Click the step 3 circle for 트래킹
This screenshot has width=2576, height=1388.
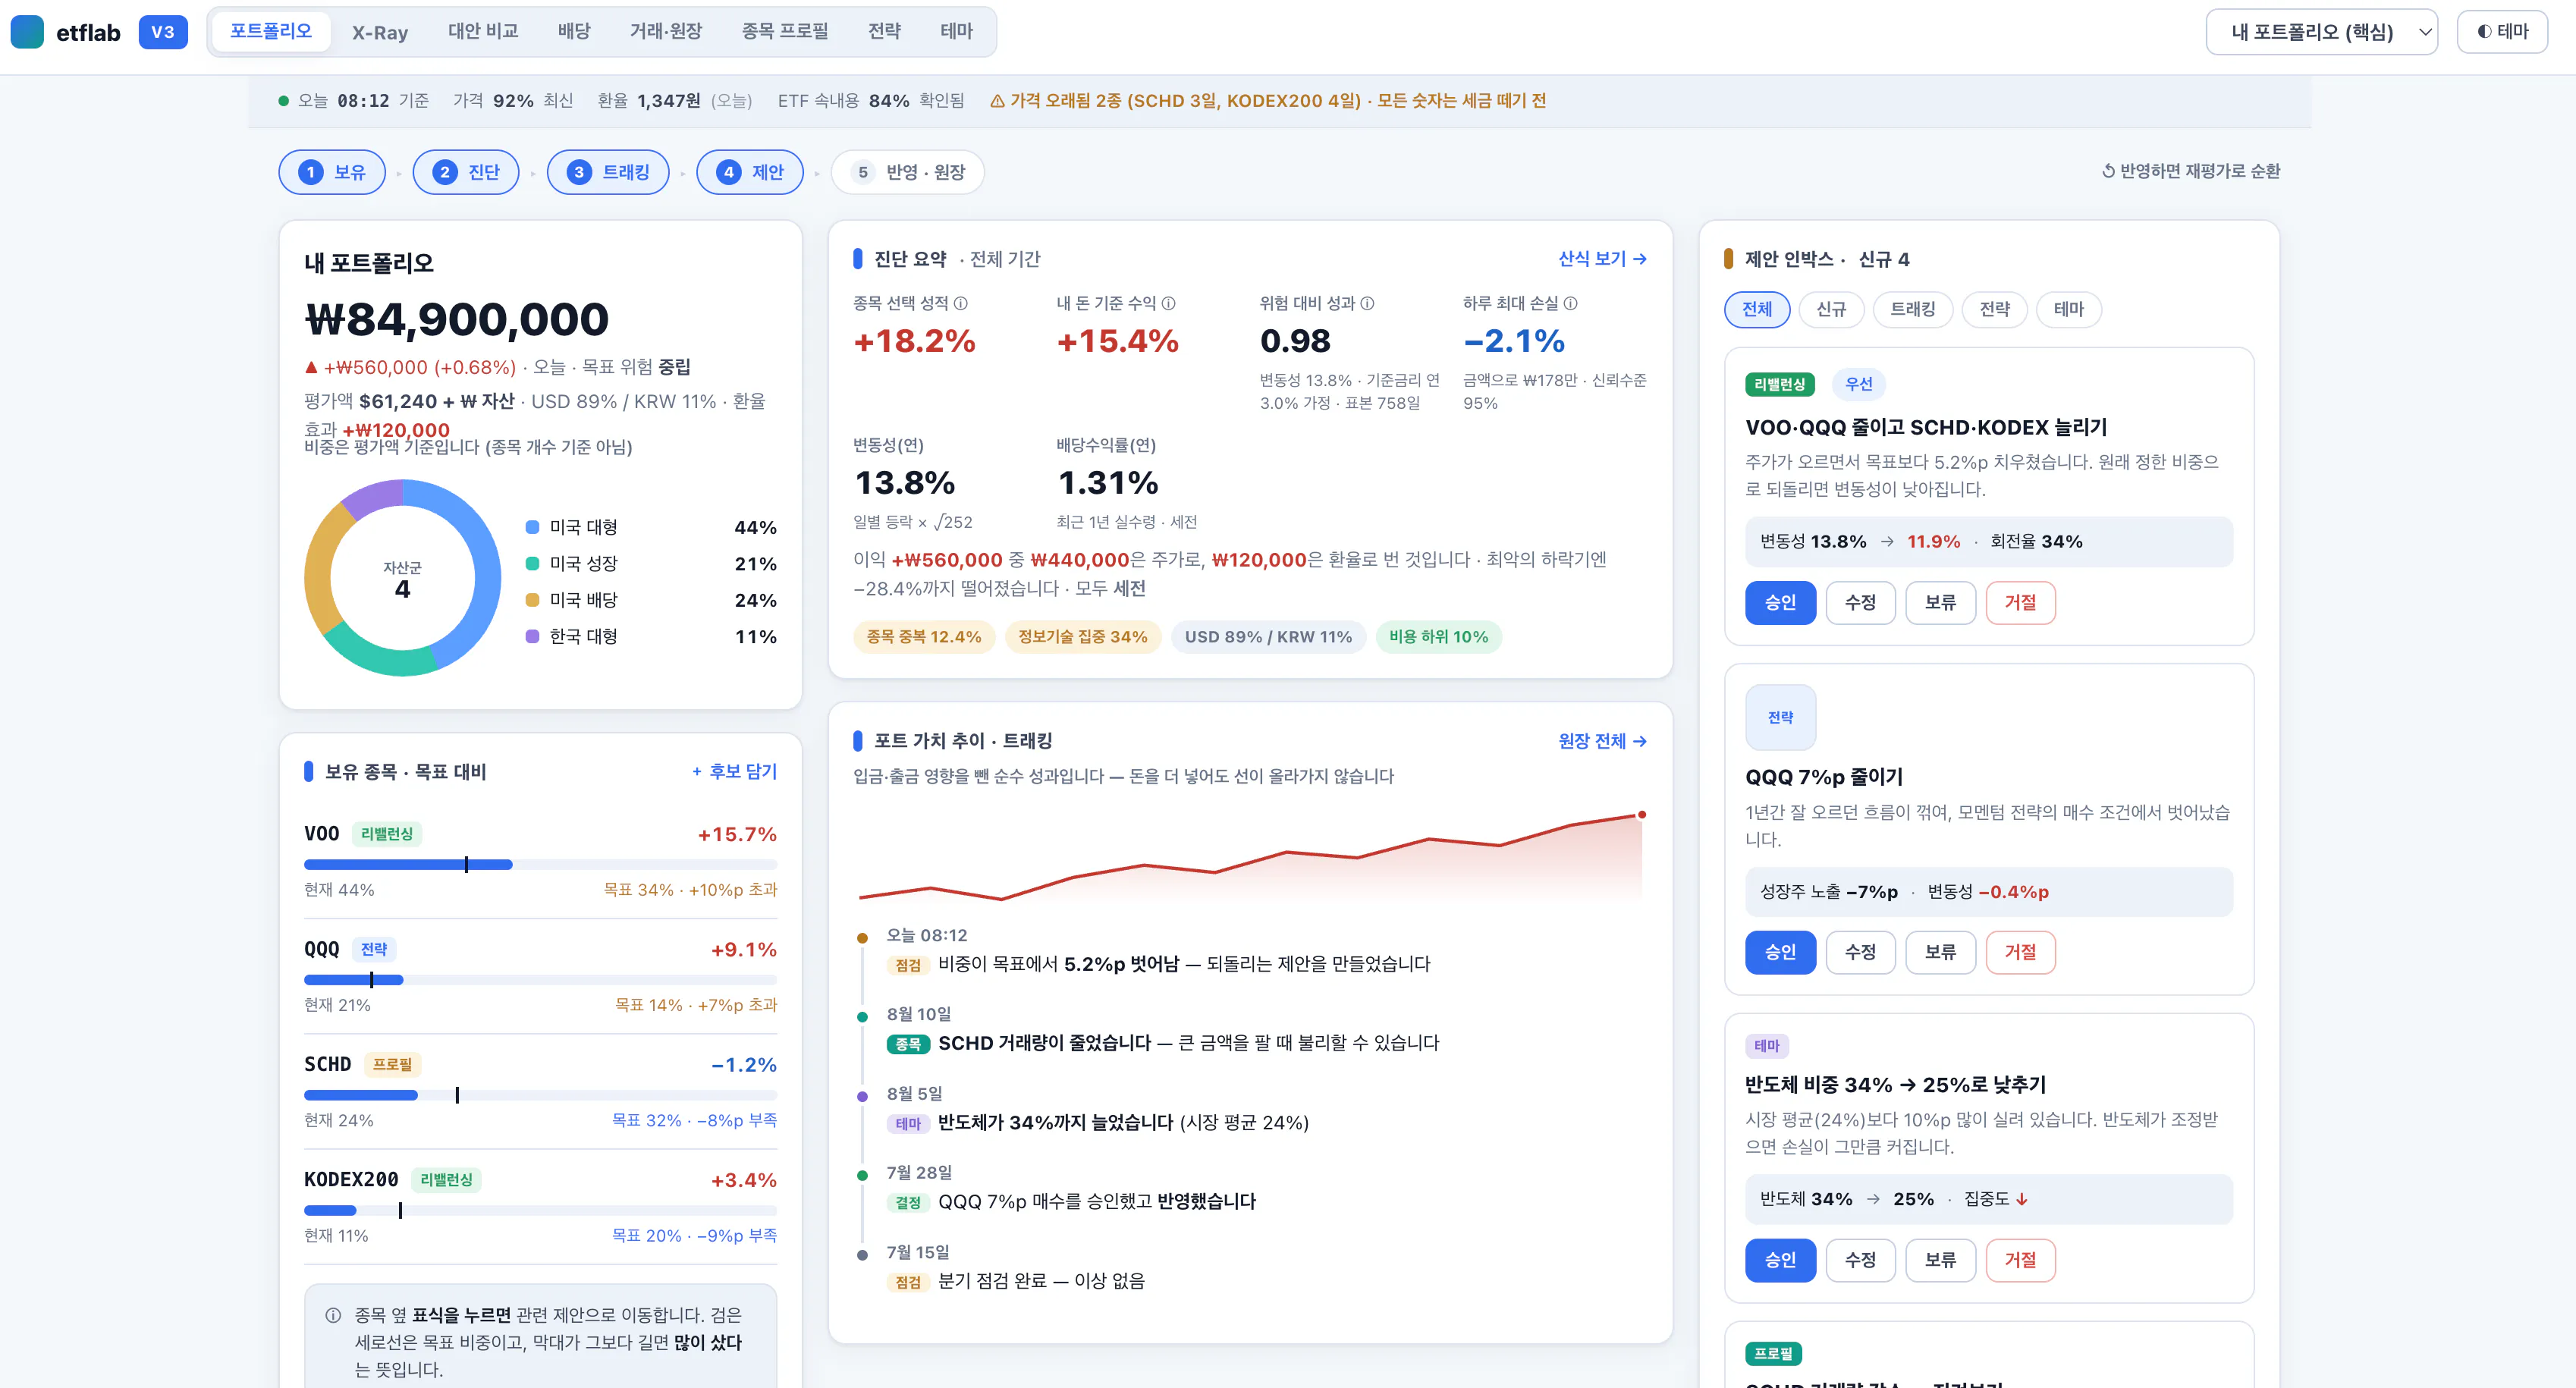coord(579,172)
